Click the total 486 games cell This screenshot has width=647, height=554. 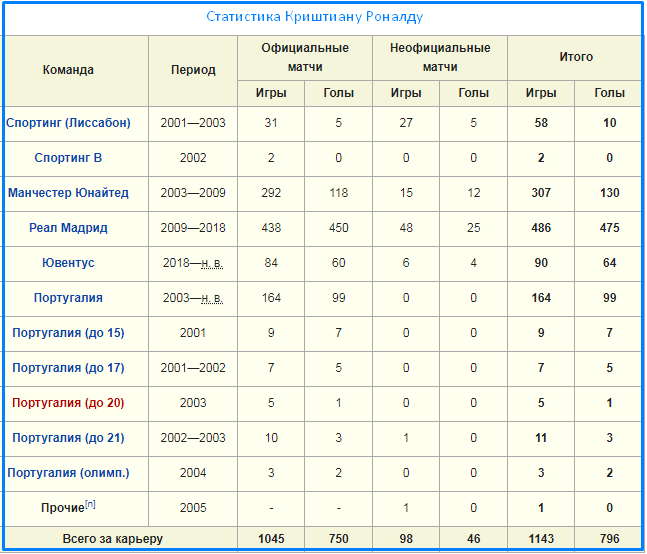(x=541, y=228)
